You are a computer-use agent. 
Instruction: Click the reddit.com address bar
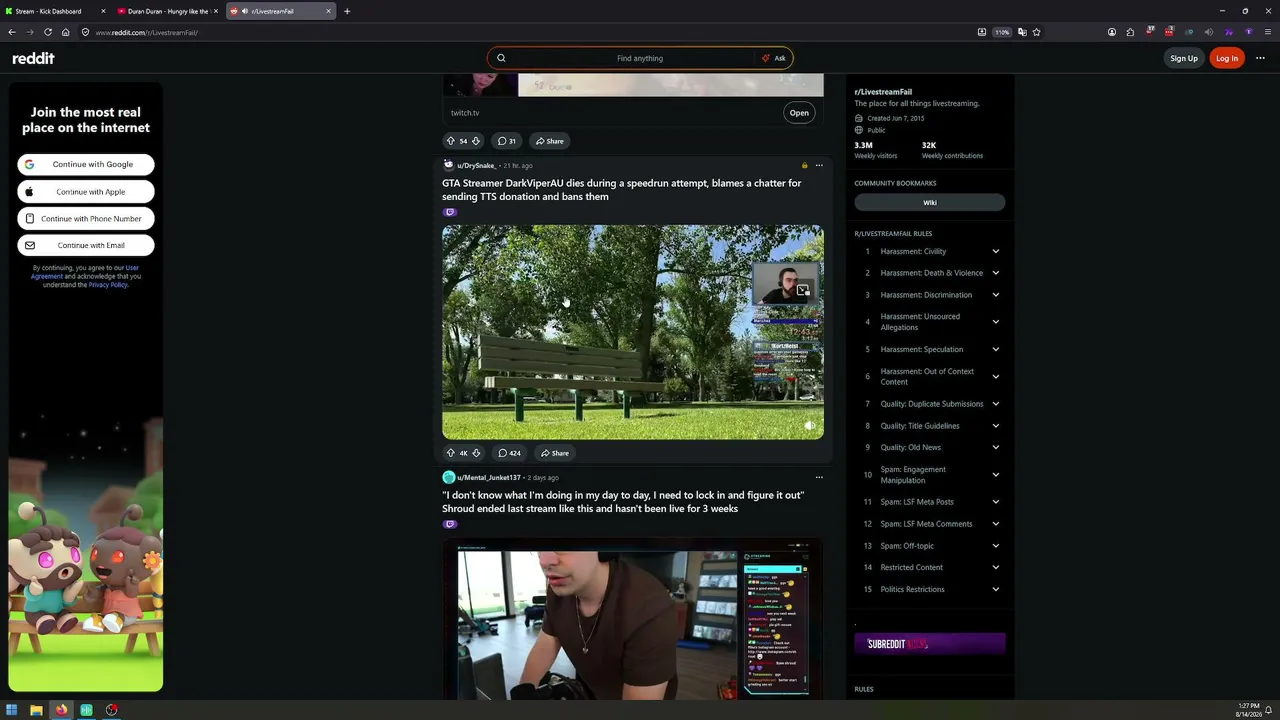525,32
